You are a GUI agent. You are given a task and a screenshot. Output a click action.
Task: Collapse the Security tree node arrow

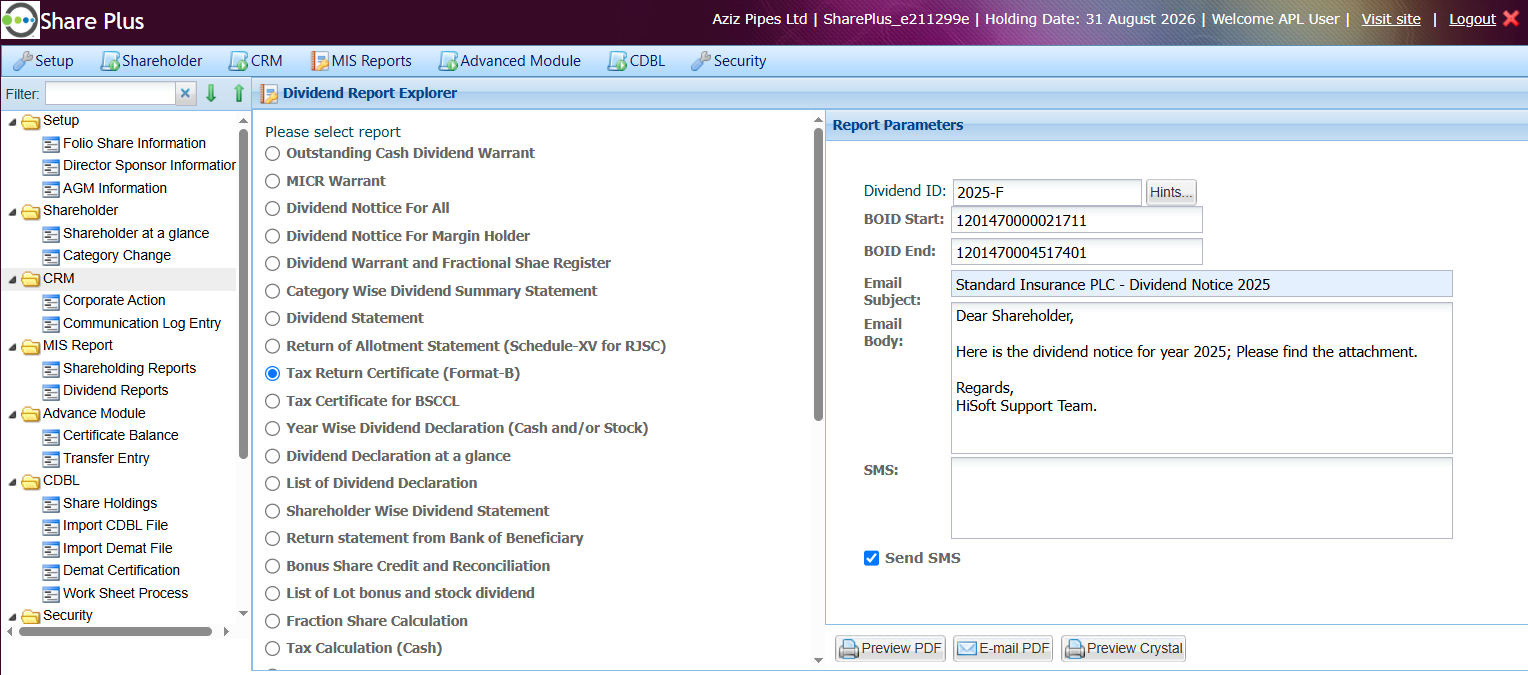12,617
